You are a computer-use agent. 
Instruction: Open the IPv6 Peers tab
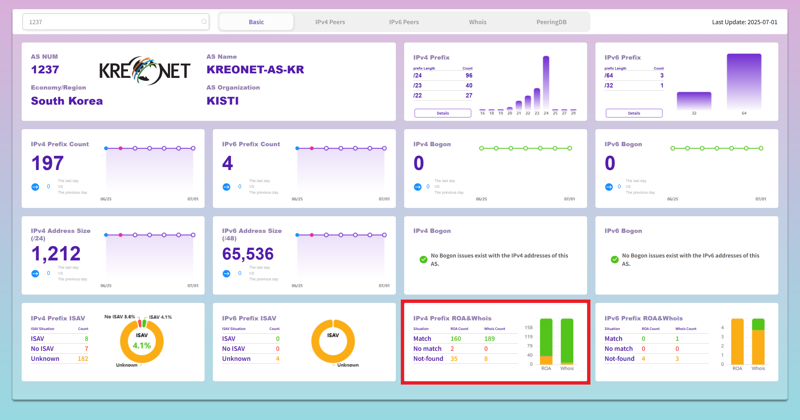(404, 22)
